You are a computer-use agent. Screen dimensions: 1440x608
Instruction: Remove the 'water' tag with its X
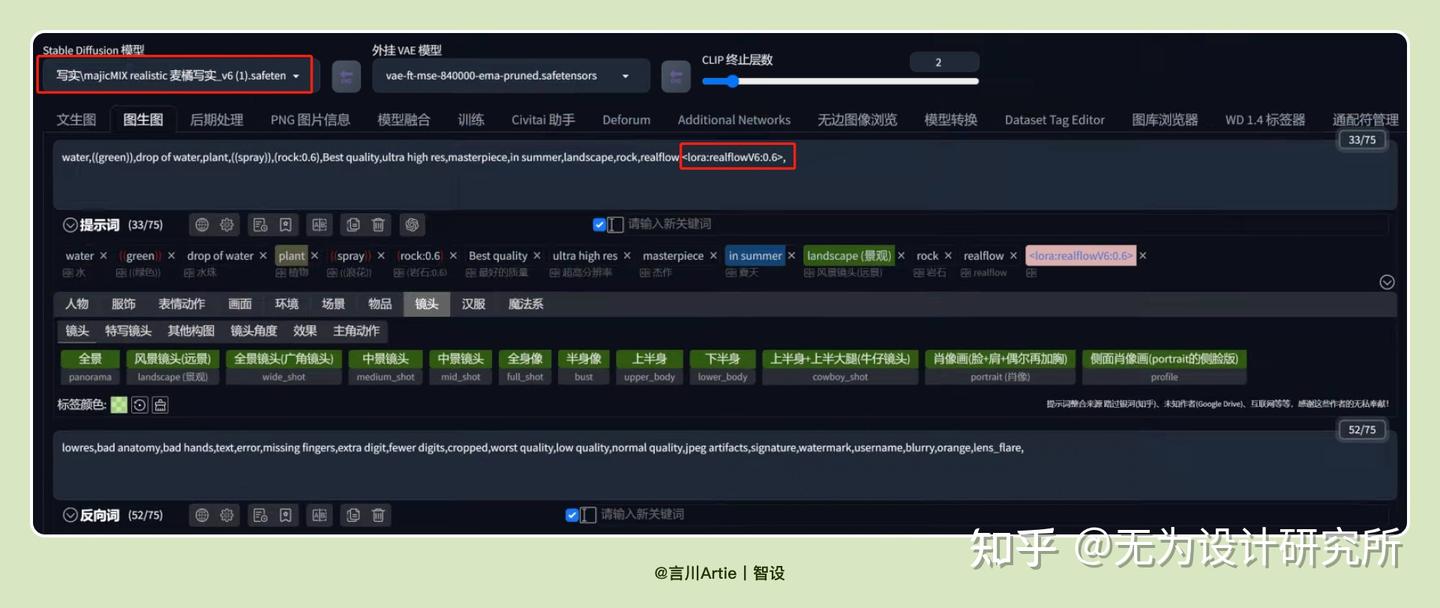[103, 256]
